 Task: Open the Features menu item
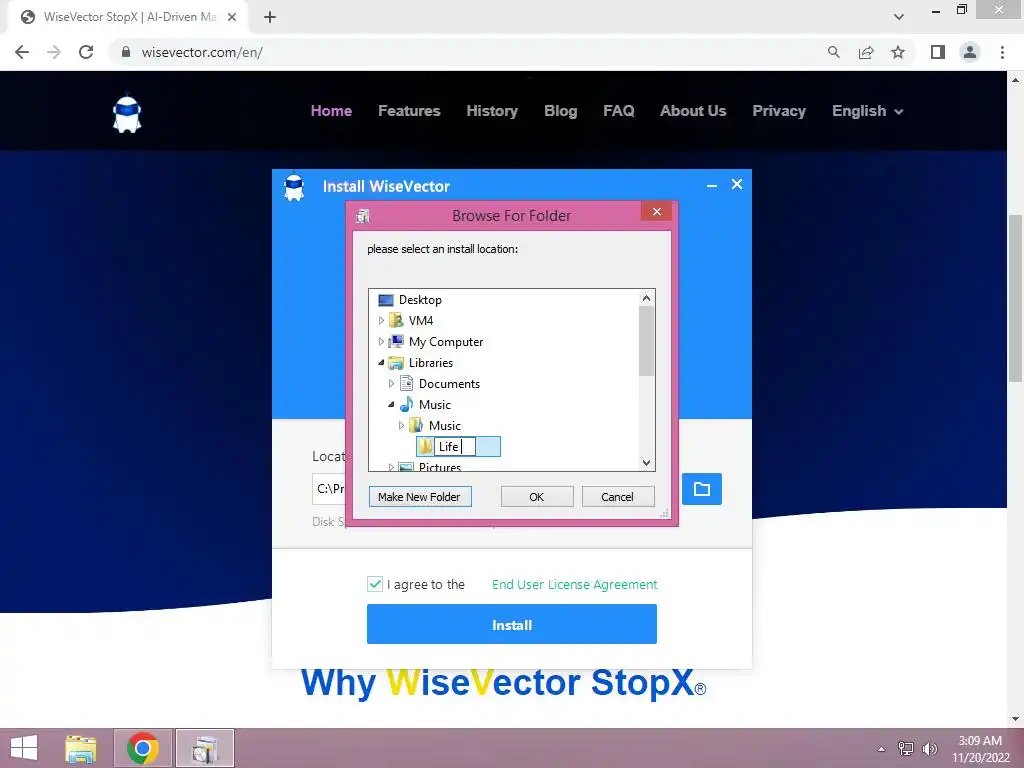(409, 111)
